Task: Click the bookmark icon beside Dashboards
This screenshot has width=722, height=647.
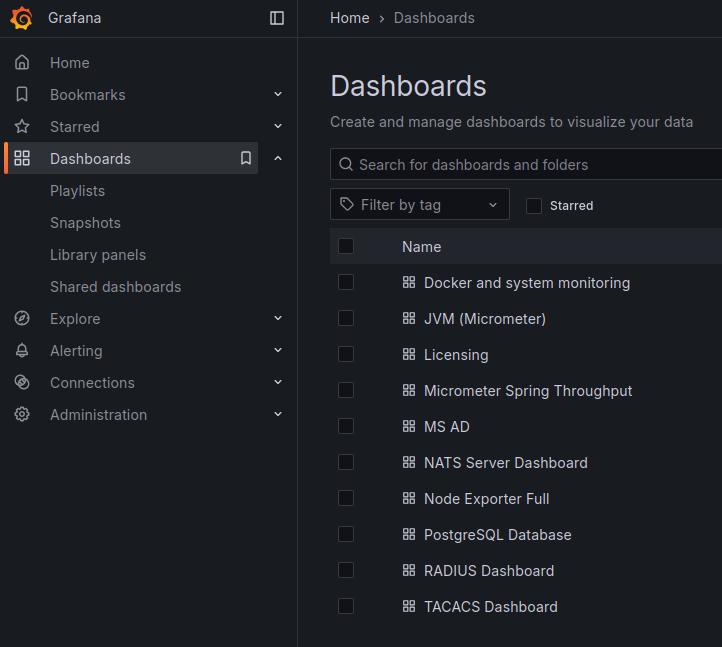Action: point(245,159)
